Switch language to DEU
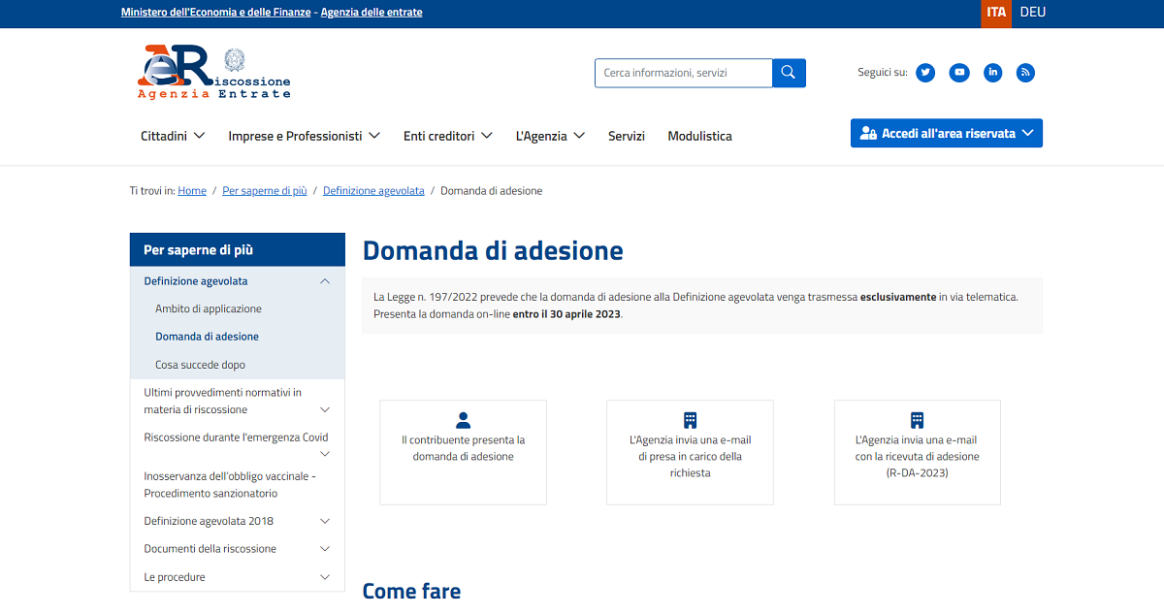This screenshot has width=1164, height=615. click(x=1033, y=13)
